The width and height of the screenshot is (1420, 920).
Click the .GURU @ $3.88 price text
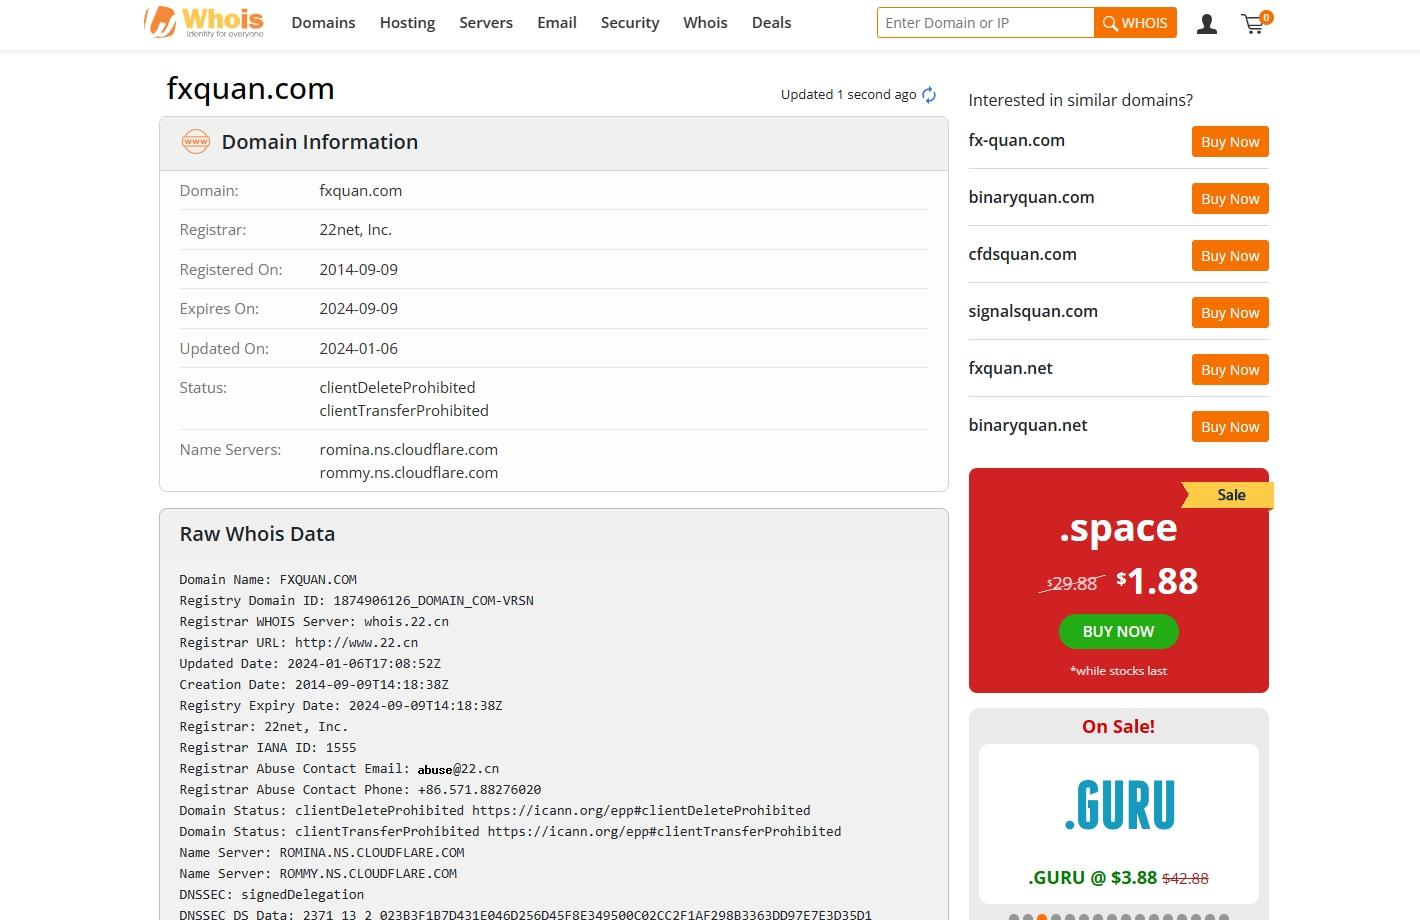pyautogui.click(x=1092, y=878)
